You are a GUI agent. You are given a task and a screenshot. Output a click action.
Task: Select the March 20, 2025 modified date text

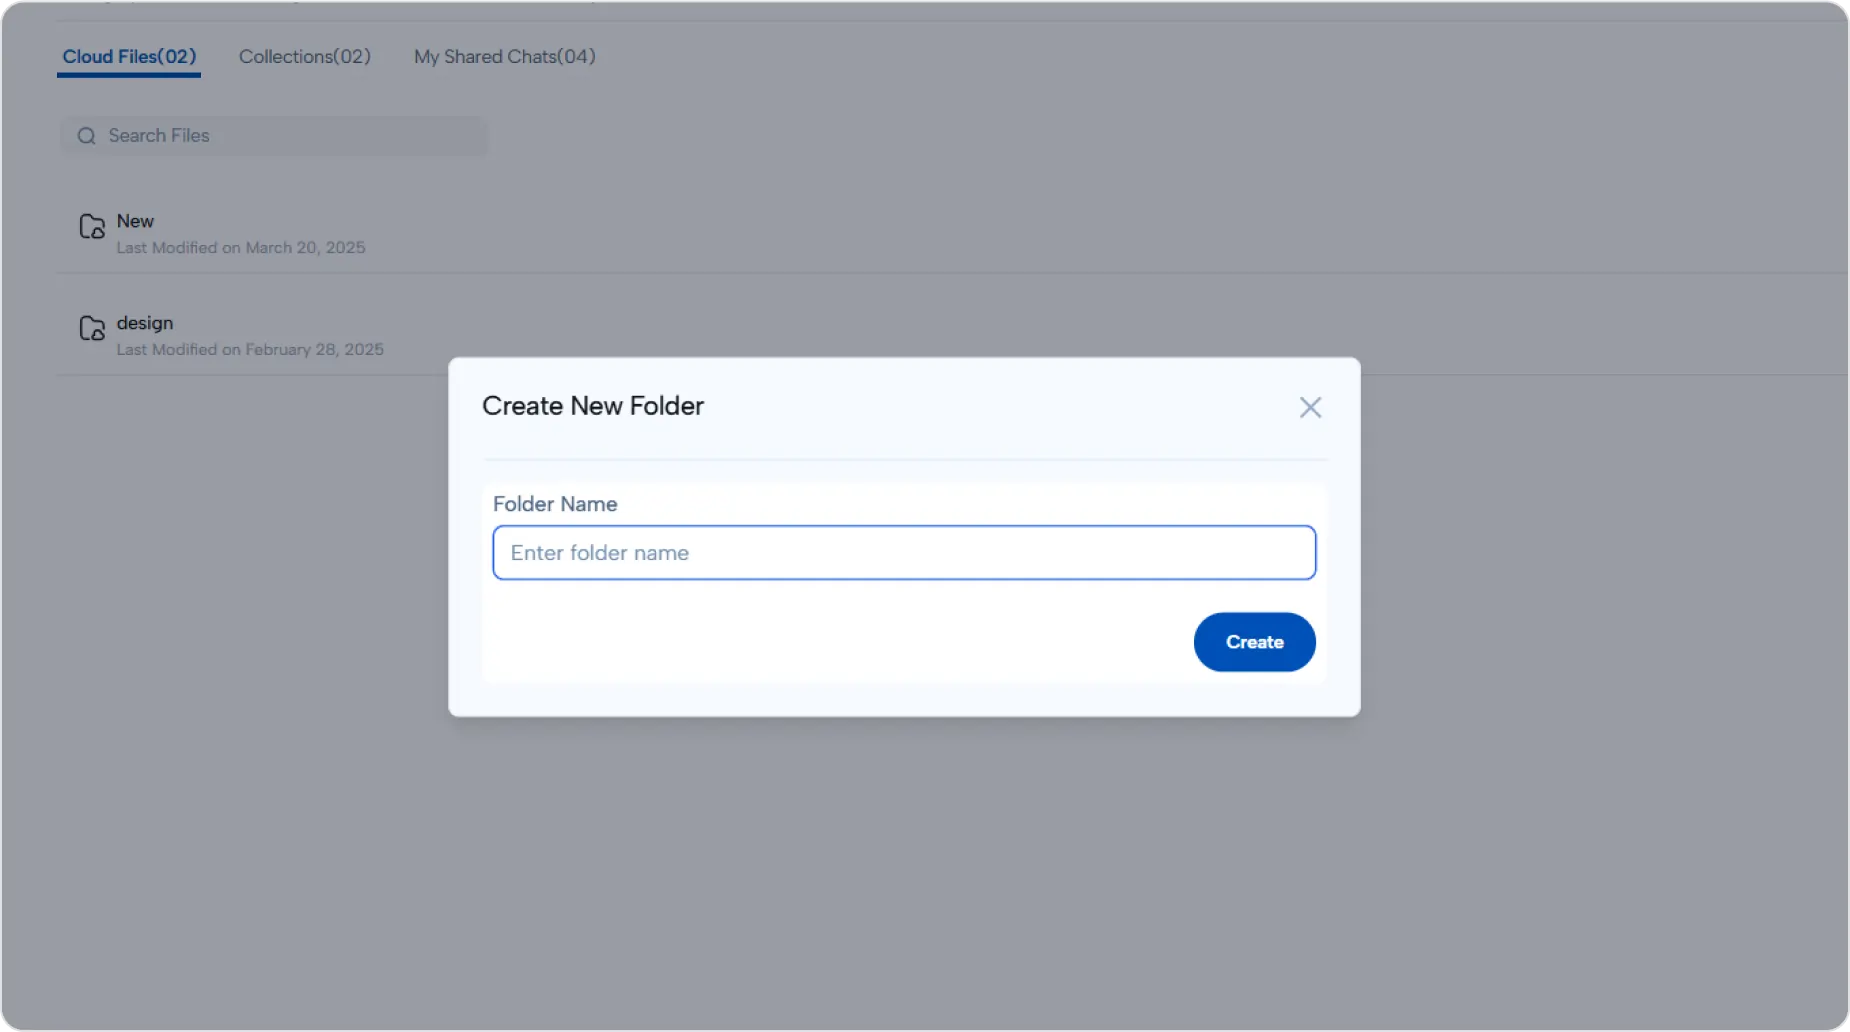click(240, 247)
